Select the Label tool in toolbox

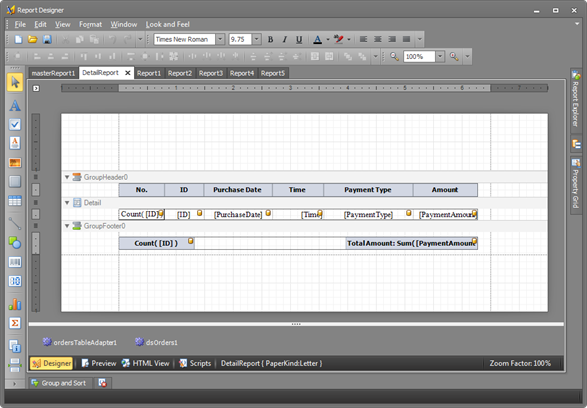pos(15,106)
